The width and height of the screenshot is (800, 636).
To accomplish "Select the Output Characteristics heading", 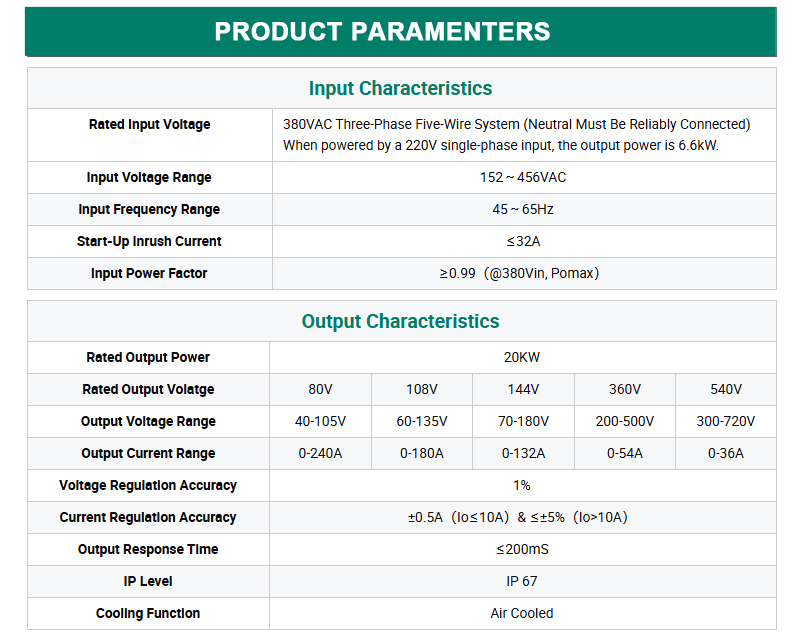I will pos(401,321).
